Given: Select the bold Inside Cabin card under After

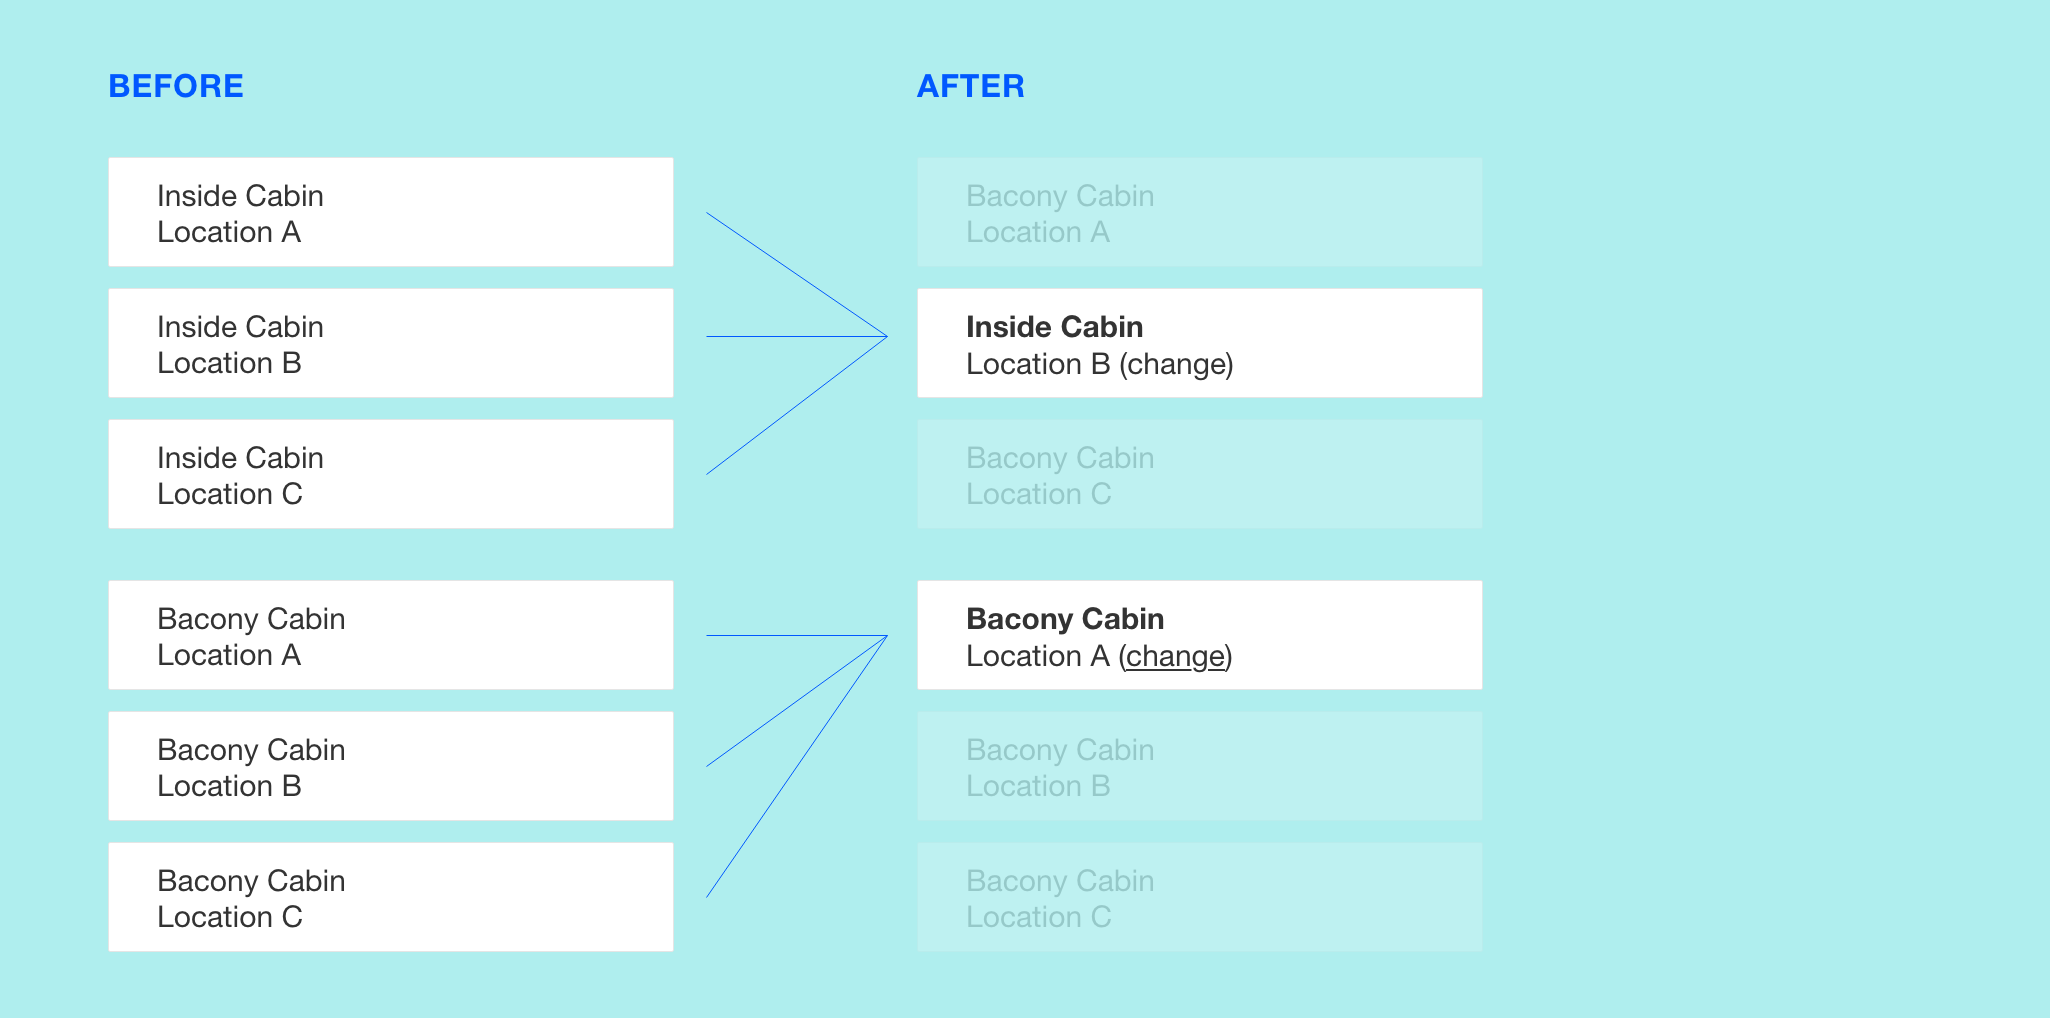Looking at the screenshot, I should click(1200, 343).
